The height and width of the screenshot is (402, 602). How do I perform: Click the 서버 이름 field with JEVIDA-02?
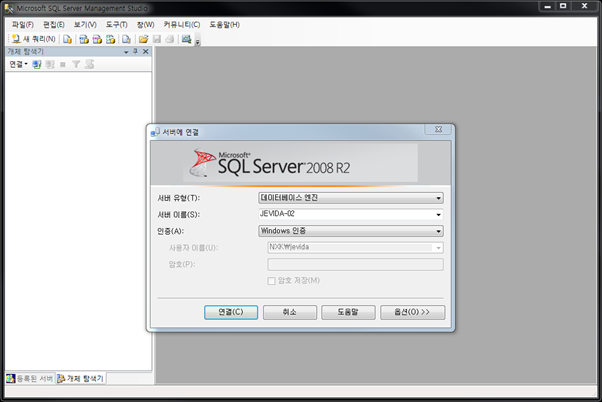click(x=346, y=214)
